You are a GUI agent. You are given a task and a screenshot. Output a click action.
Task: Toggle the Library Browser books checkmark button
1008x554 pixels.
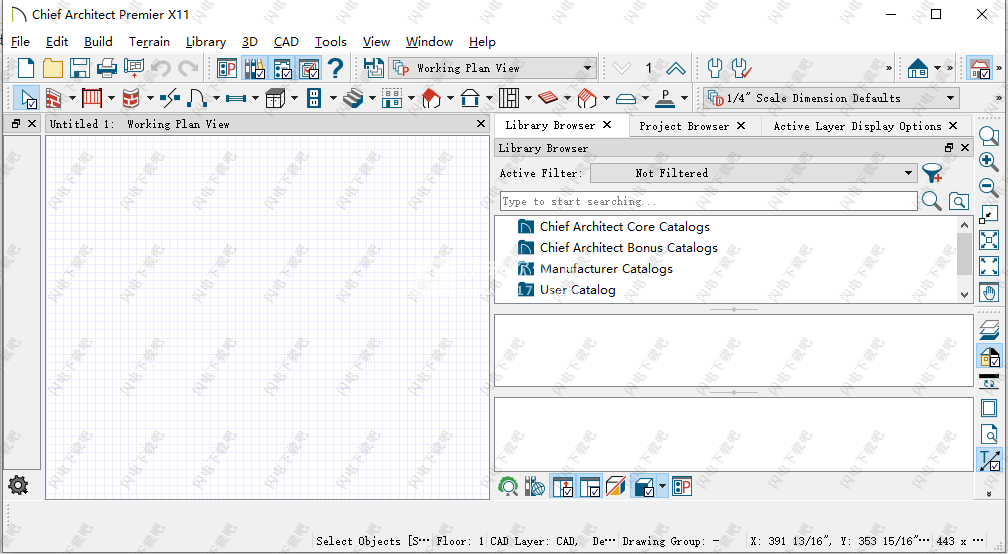(254, 68)
